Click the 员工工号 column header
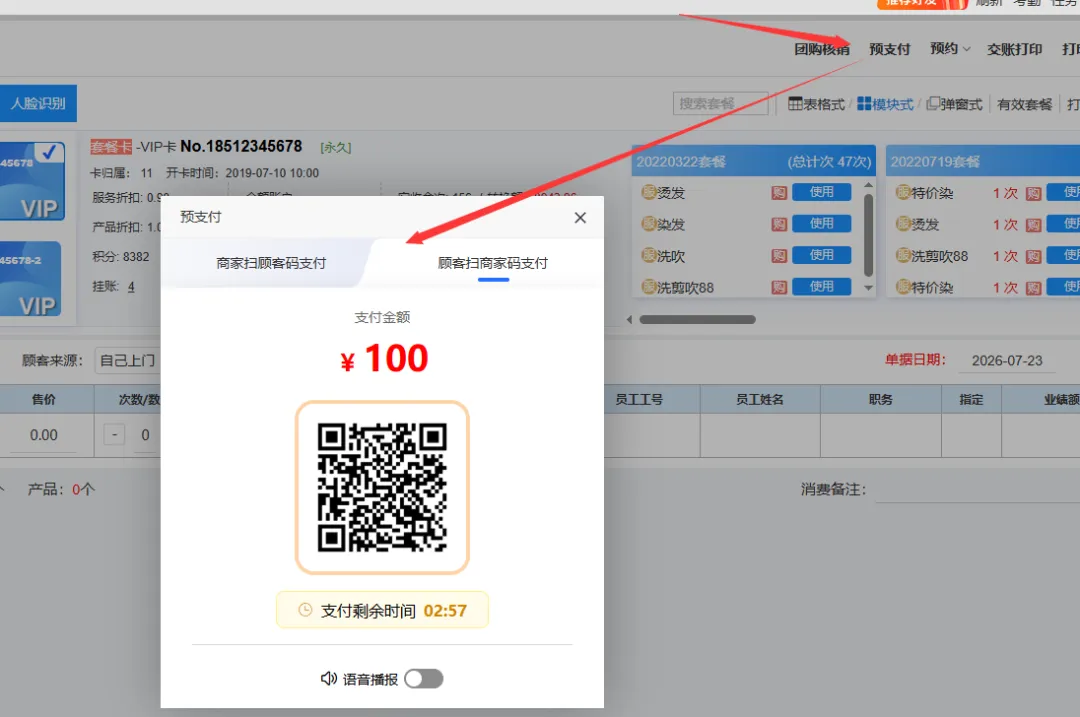This screenshot has width=1080, height=717. [639, 399]
